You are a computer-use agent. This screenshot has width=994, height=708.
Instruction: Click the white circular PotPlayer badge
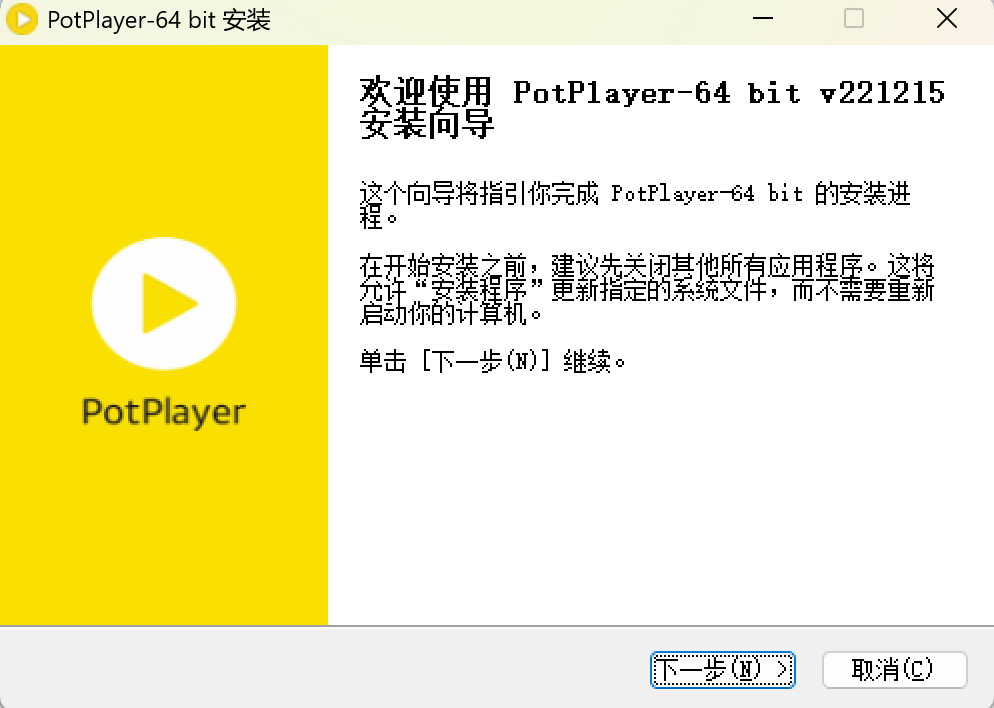click(x=163, y=303)
